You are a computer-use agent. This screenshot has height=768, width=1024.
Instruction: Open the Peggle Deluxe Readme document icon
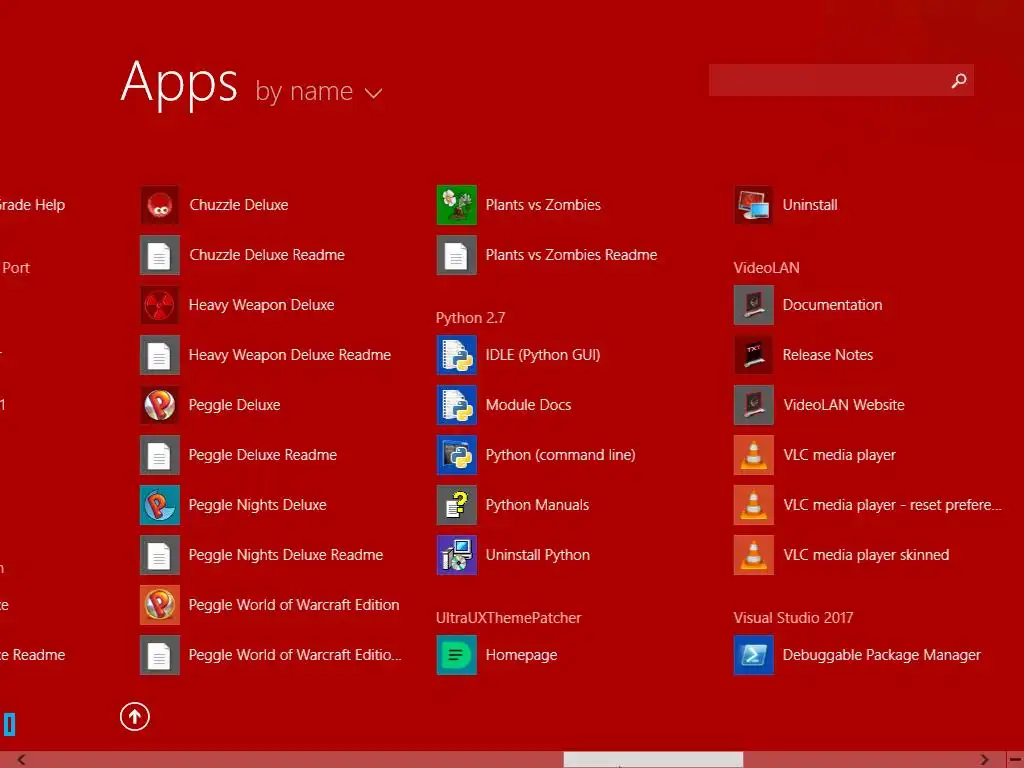(159, 455)
